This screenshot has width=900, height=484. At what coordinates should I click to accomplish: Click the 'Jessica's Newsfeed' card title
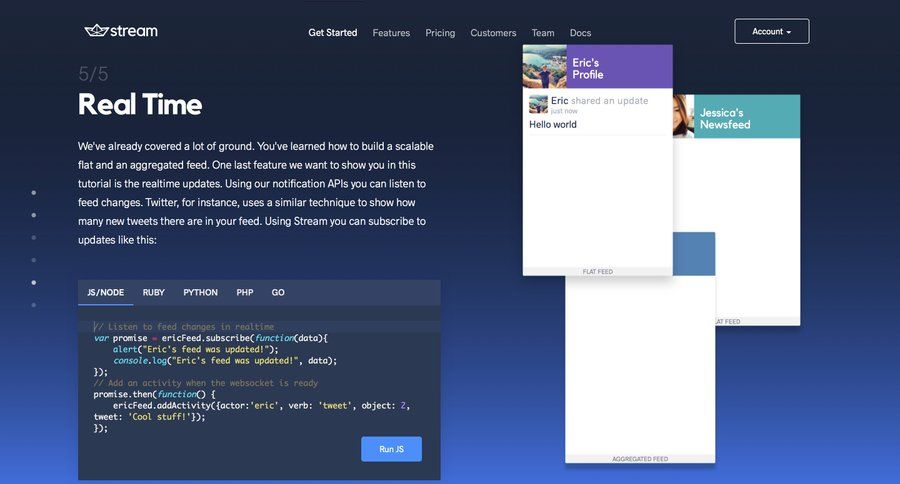point(725,118)
